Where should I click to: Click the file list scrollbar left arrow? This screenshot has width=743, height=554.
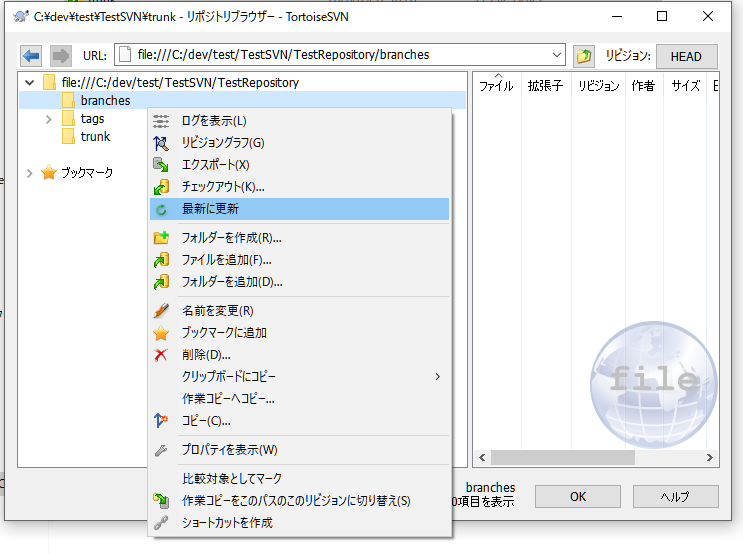pyautogui.click(x=482, y=457)
